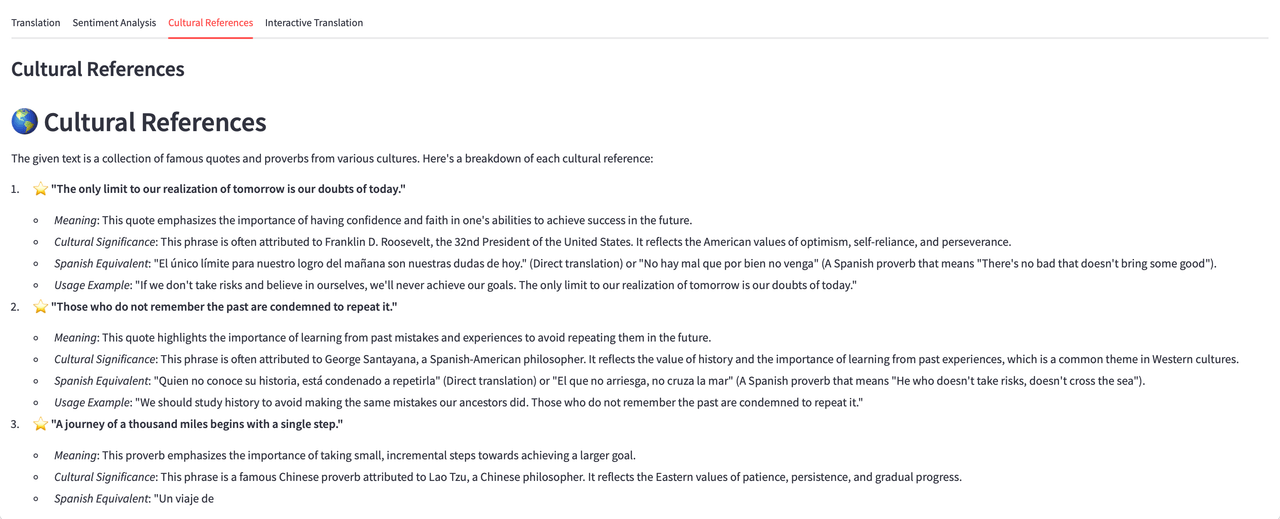
Task: Select the Cultural References tab
Action: [x=210, y=23]
